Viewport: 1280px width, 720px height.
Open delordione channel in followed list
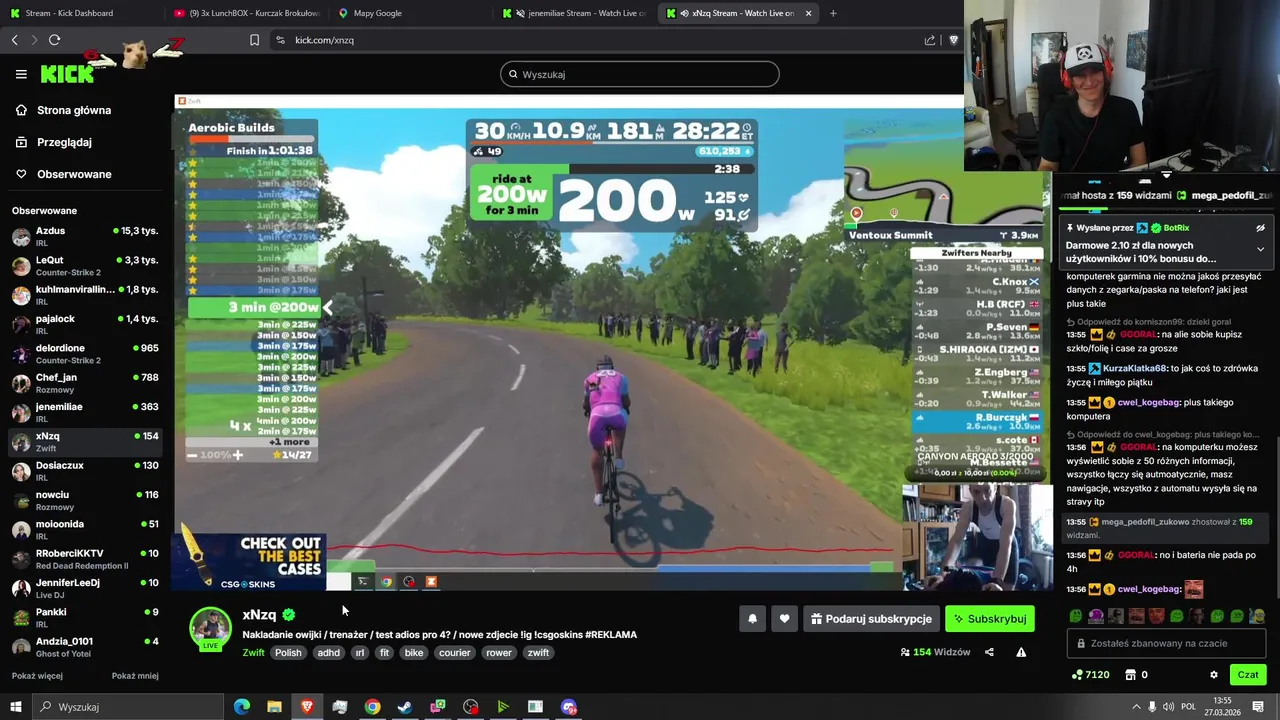[x=85, y=354]
